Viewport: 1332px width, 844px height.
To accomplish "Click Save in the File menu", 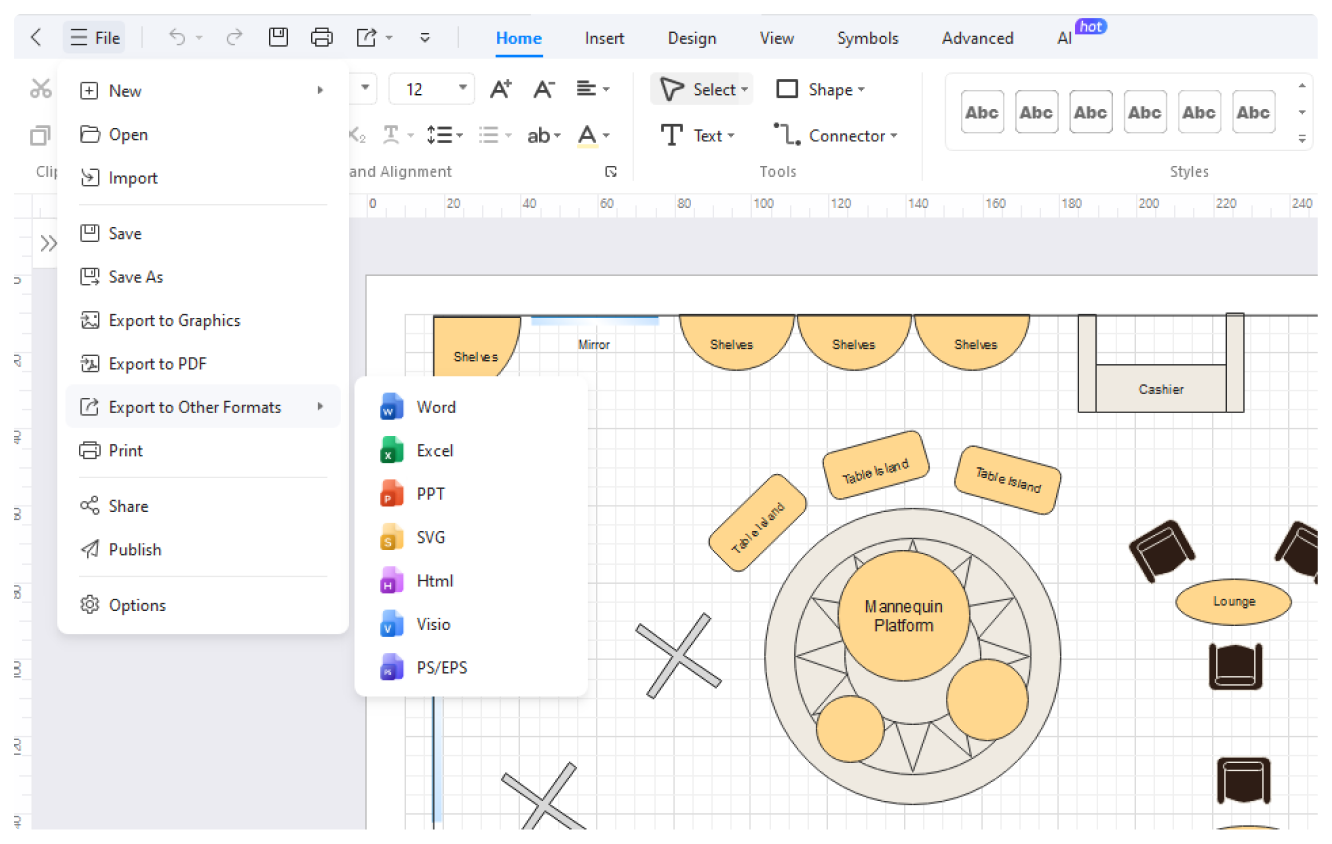I will pyautogui.click(x=203, y=233).
